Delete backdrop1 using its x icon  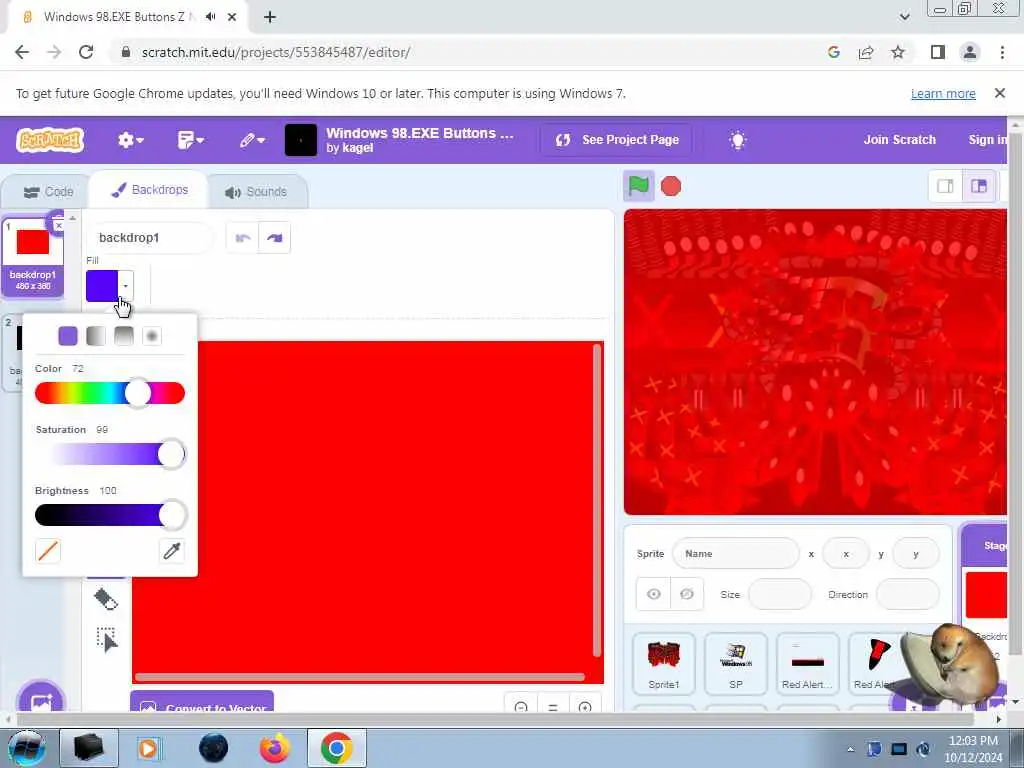[58, 225]
